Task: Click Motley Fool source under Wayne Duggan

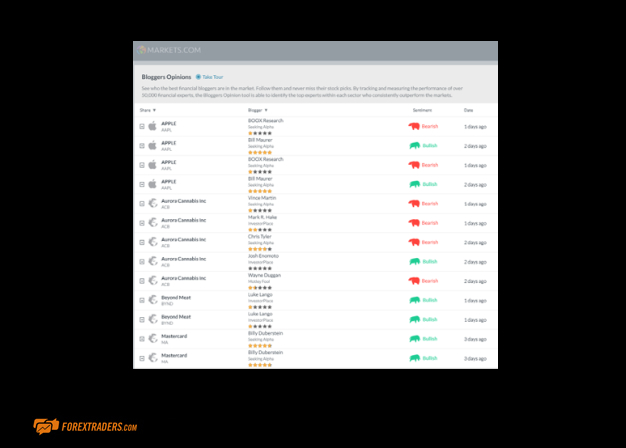Action: click(x=259, y=281)
